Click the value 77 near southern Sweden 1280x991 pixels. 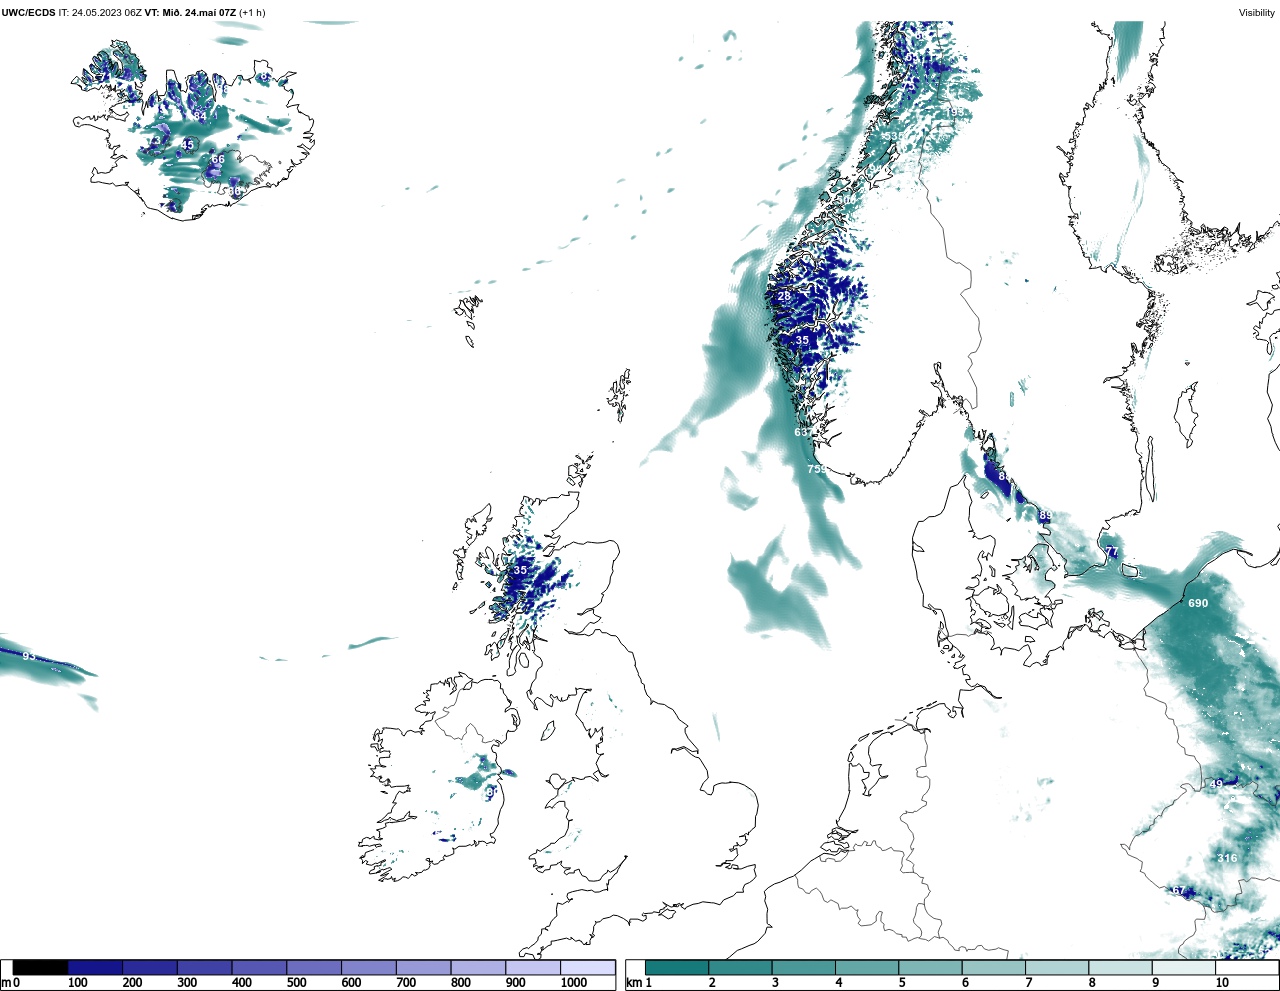1110,552
